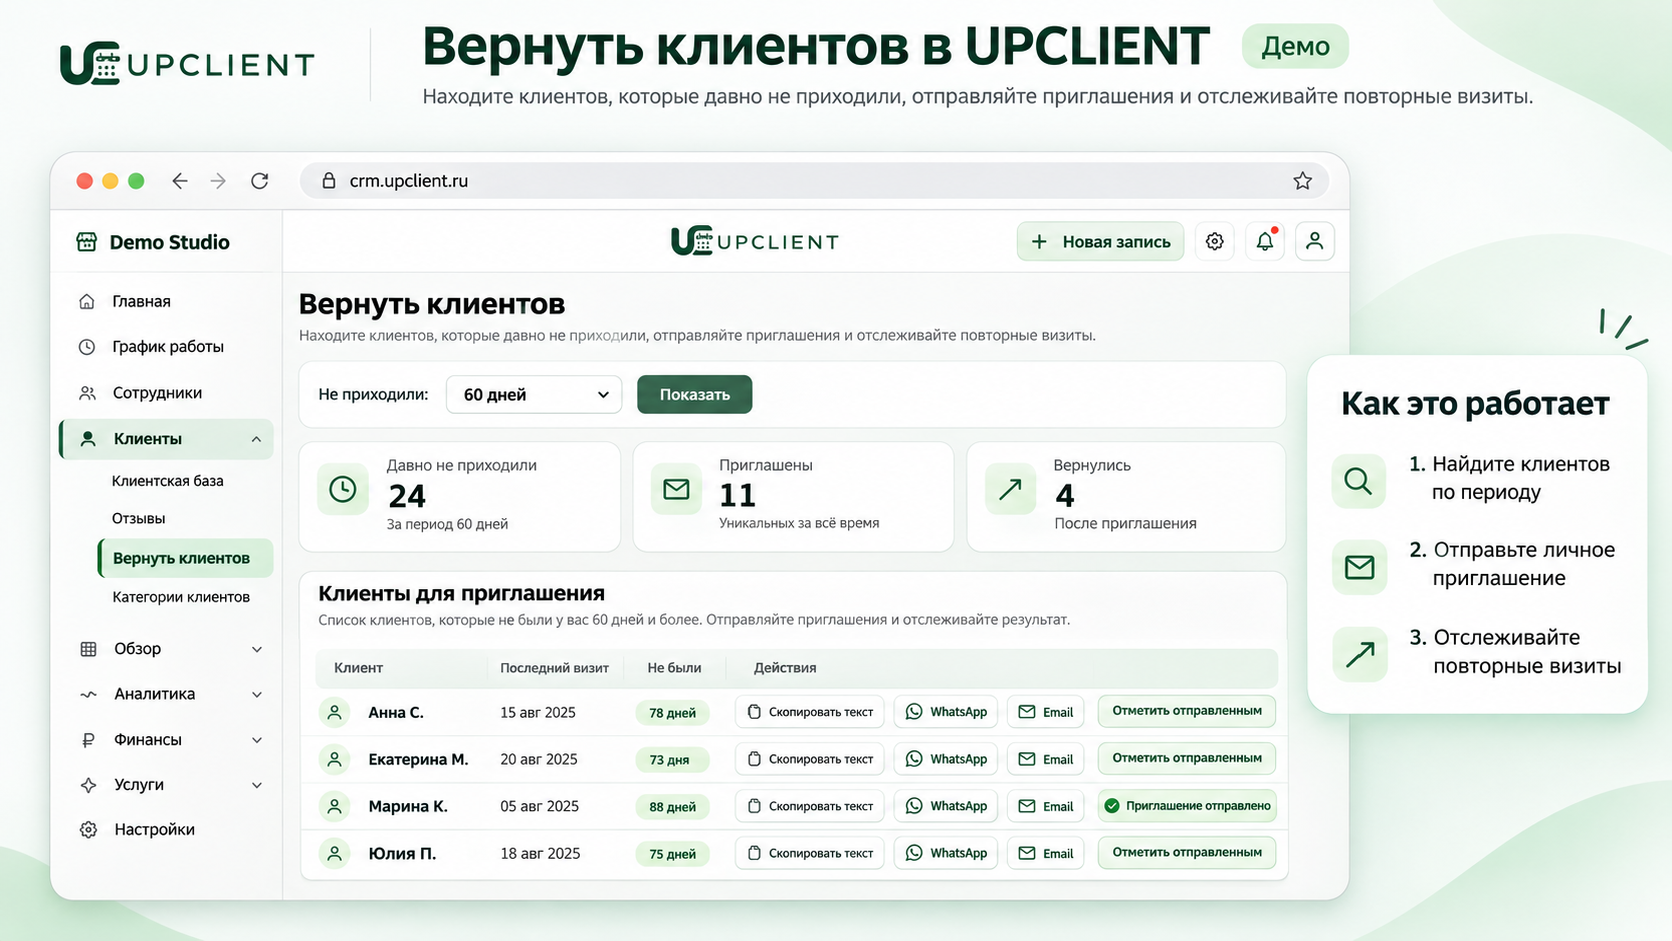Click Анна С. avatar icon
Viewport: 1672px width, 941px height.
[335, 713]
